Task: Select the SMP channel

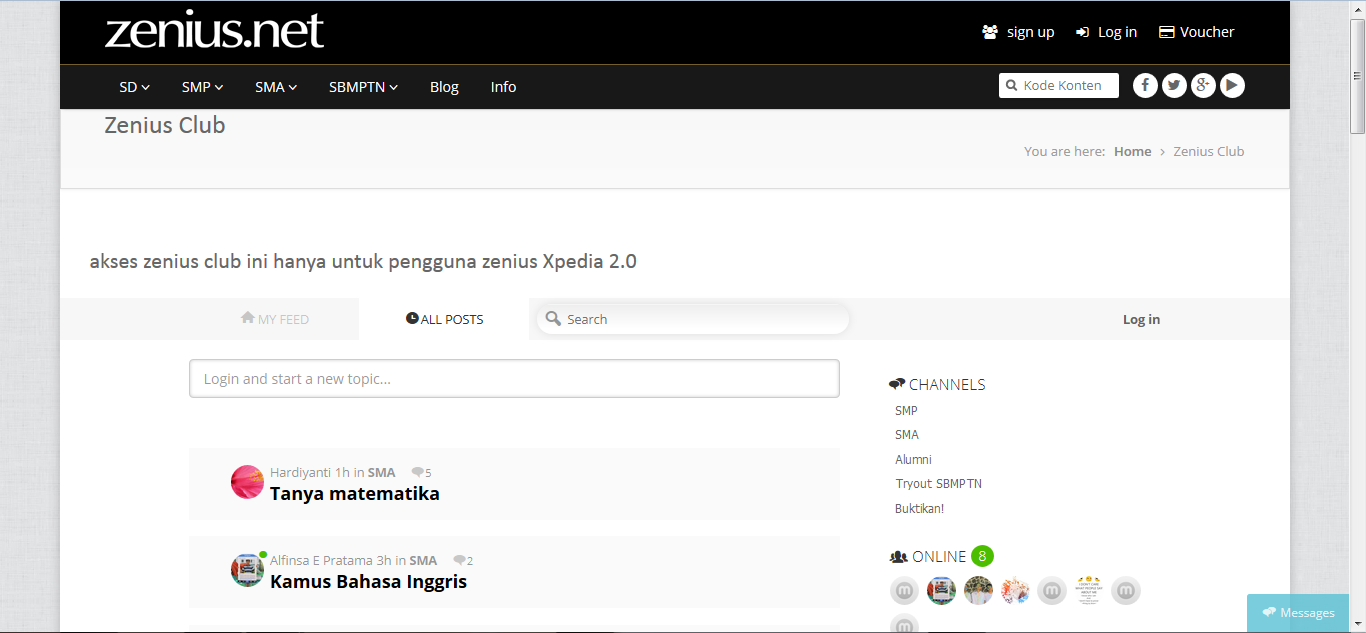Action: pos(906,411)
